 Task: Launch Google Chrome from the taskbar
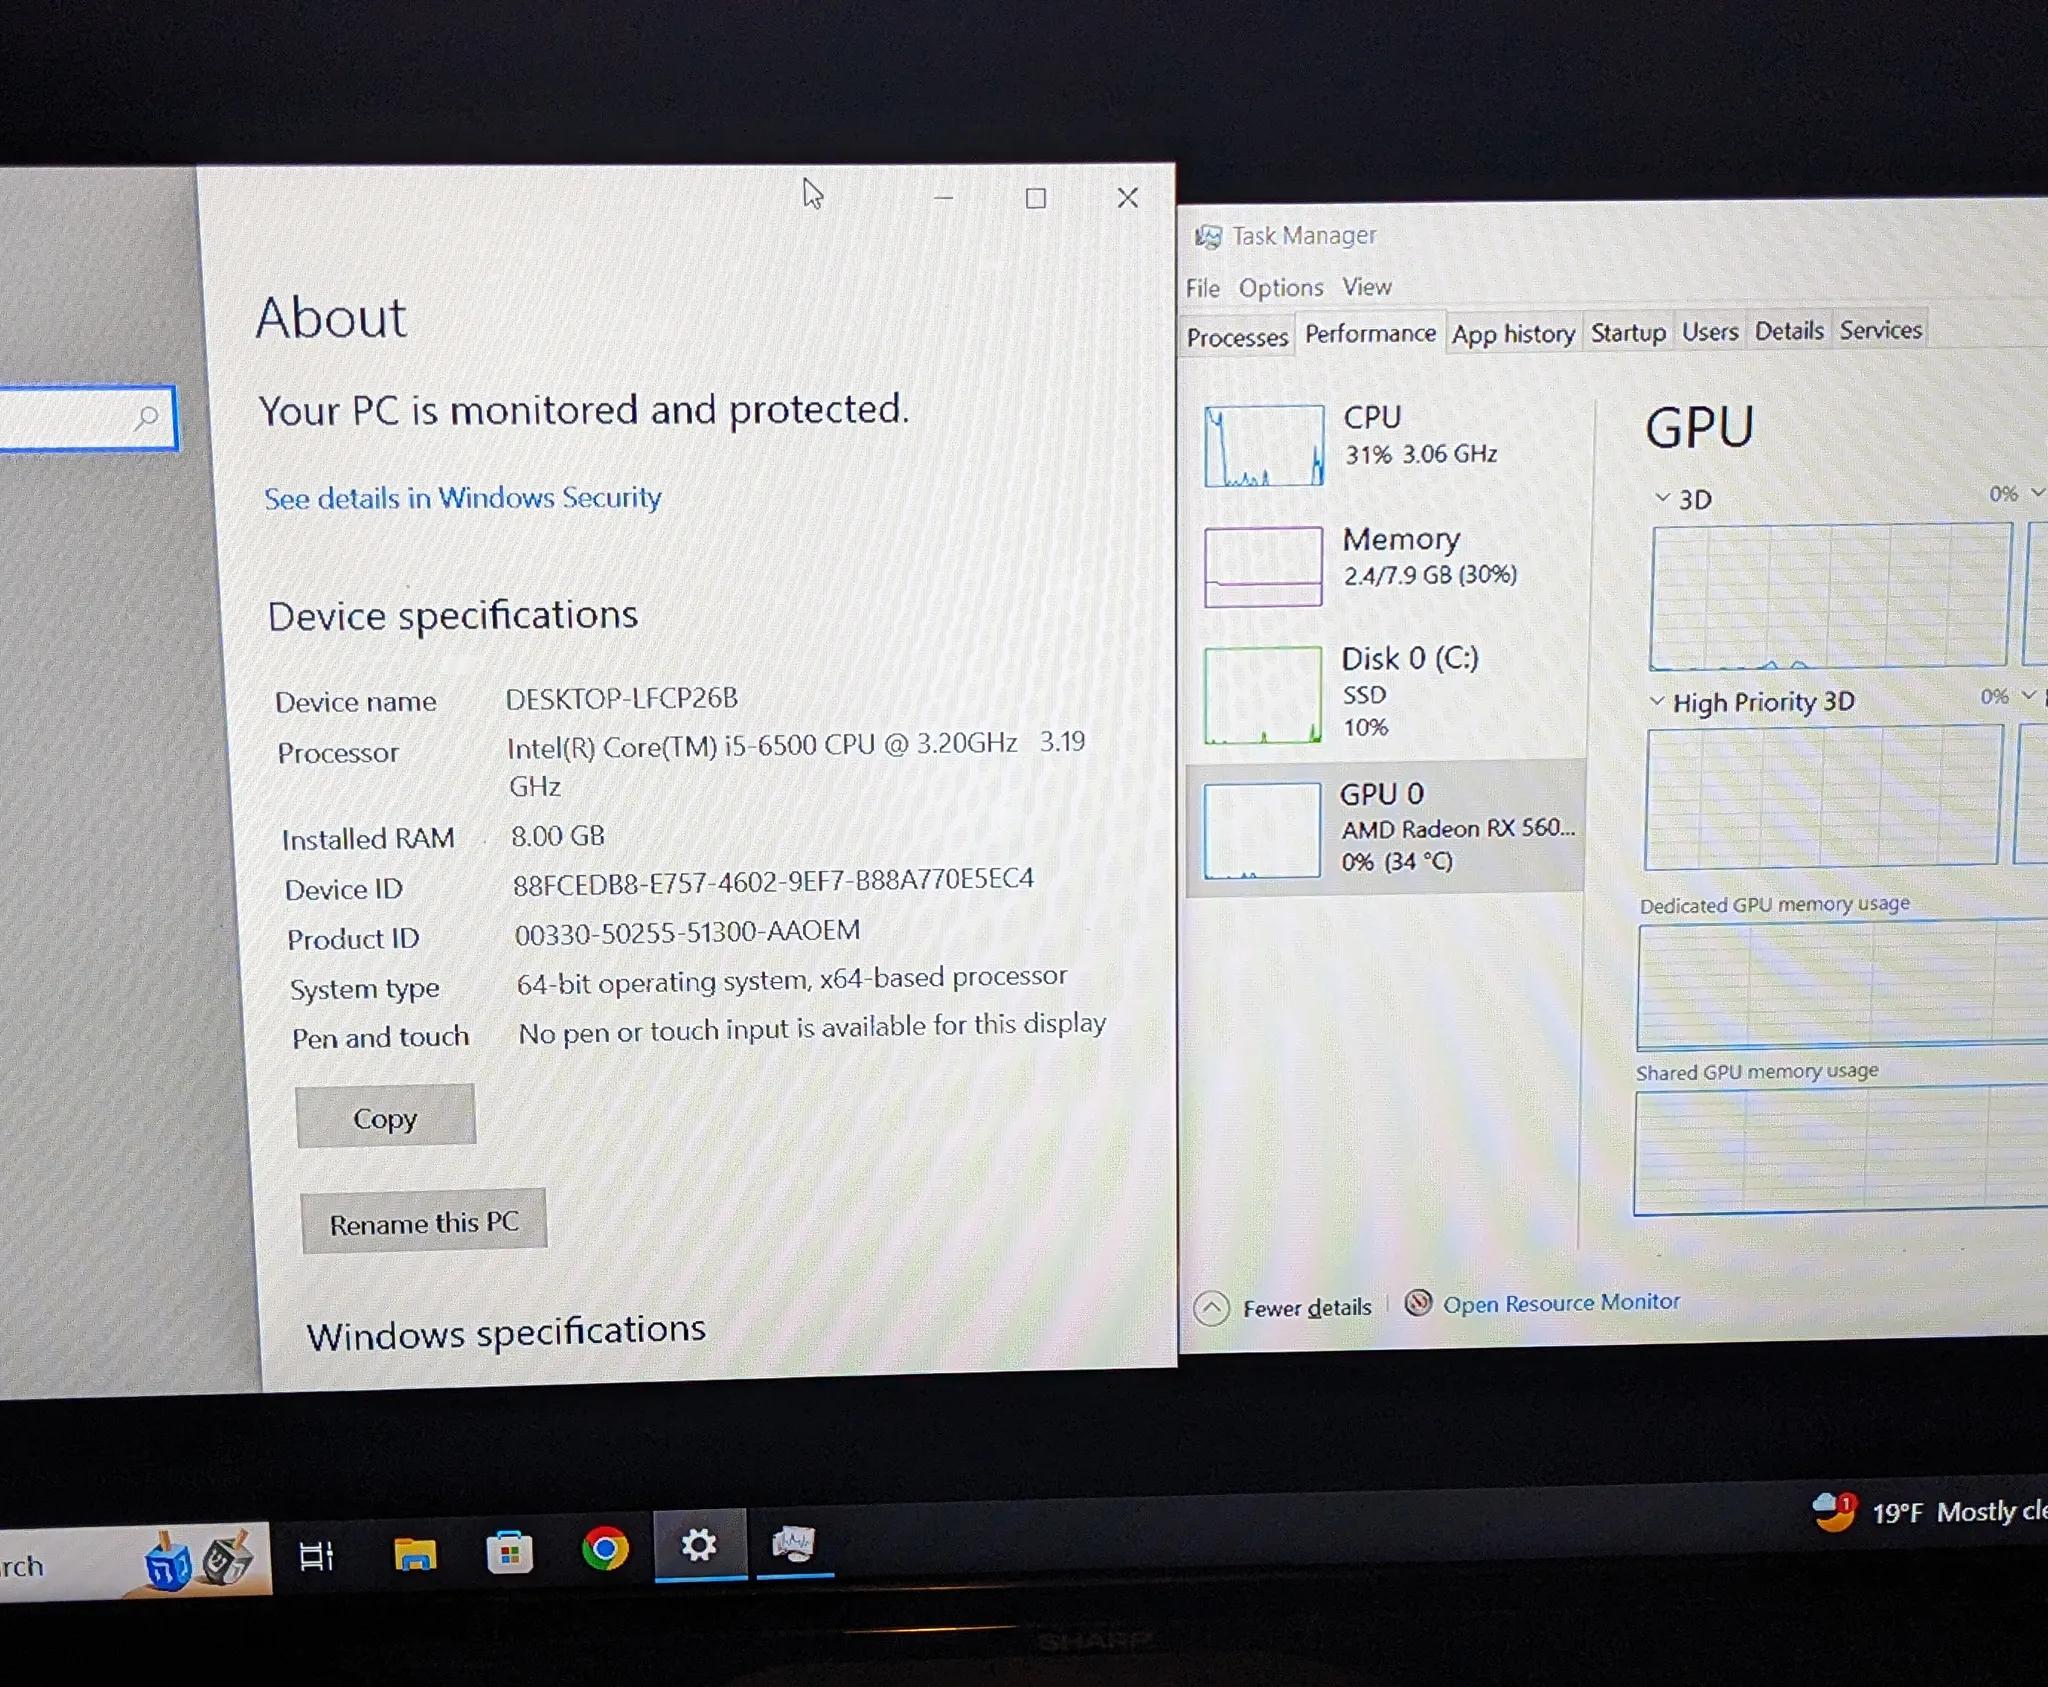click(x=605, y=1549)
